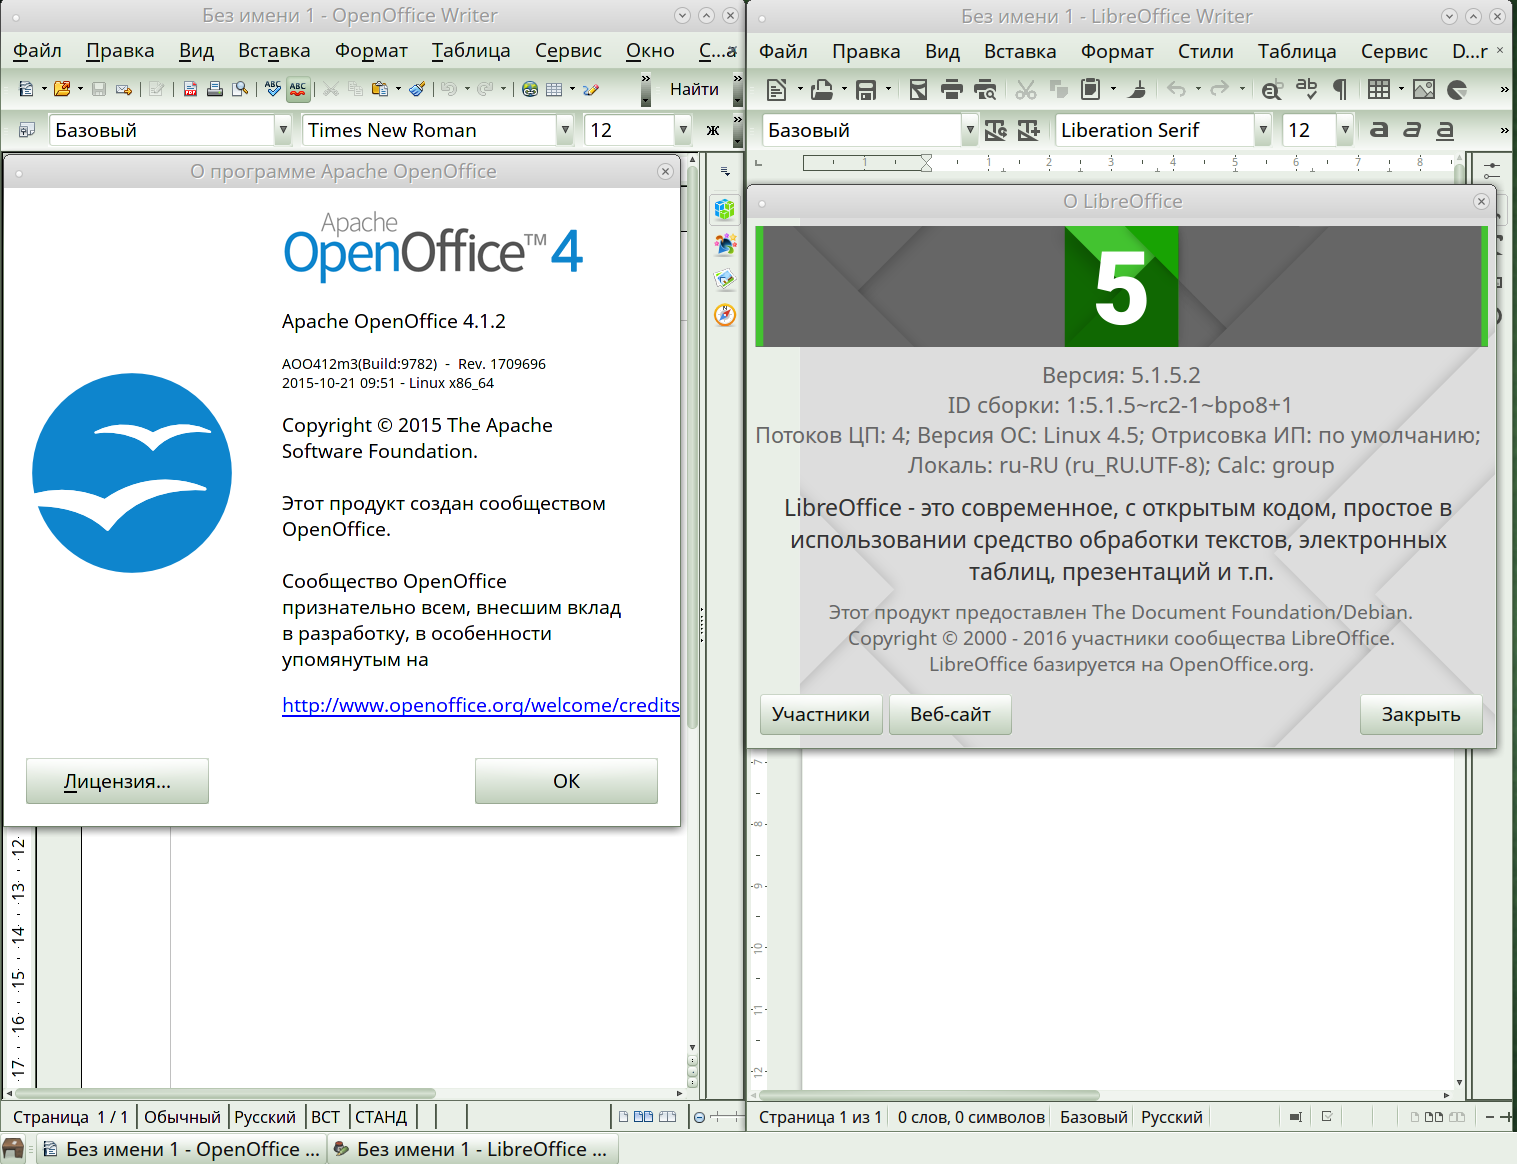
Task: Run Spelling and Grammar check in OpenOffice
Action: click(272, 89)
